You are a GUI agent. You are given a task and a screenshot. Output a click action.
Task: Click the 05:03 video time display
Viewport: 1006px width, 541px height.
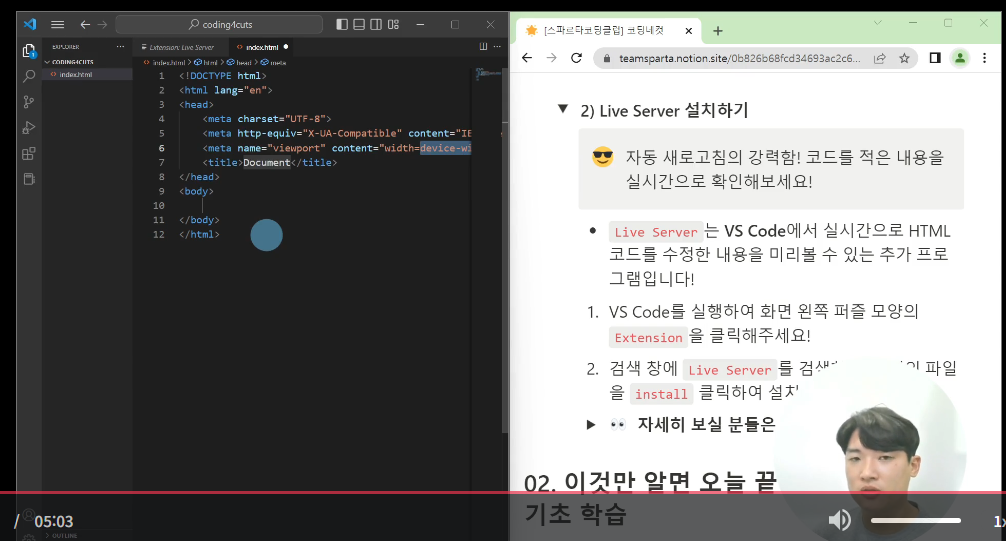[54, 522]
